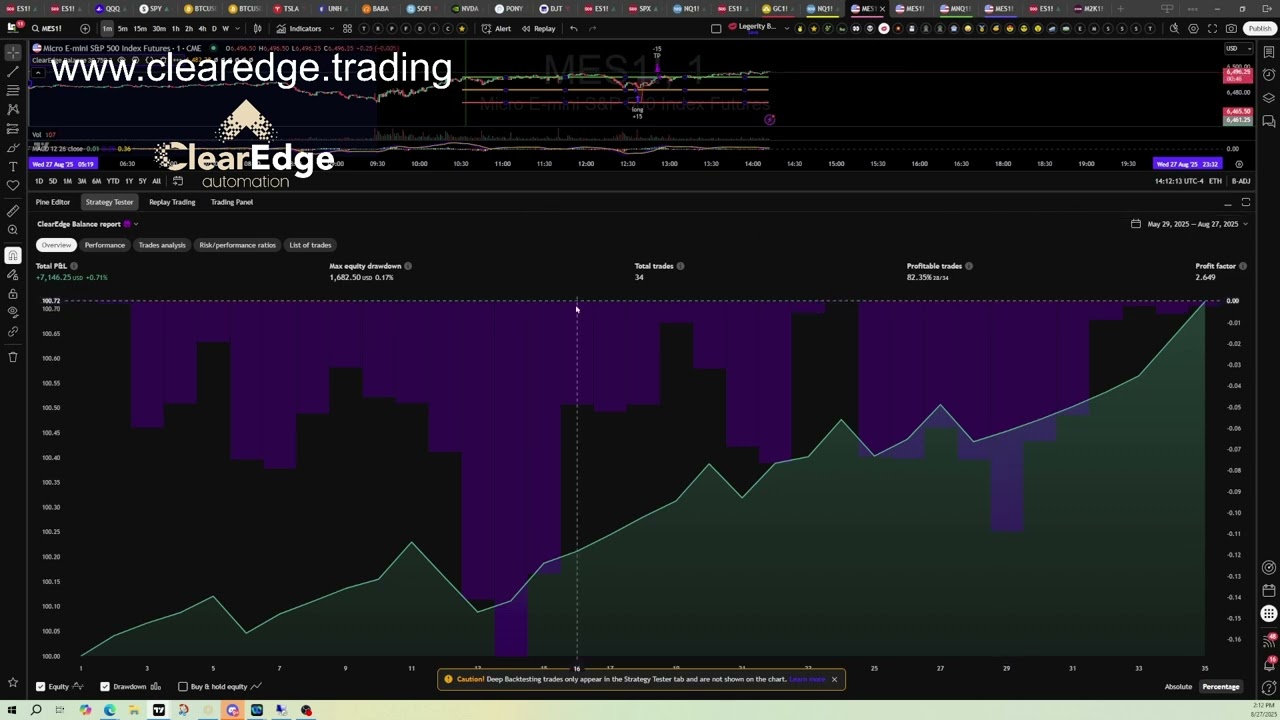Start bar Replay mode

[538, 28]
